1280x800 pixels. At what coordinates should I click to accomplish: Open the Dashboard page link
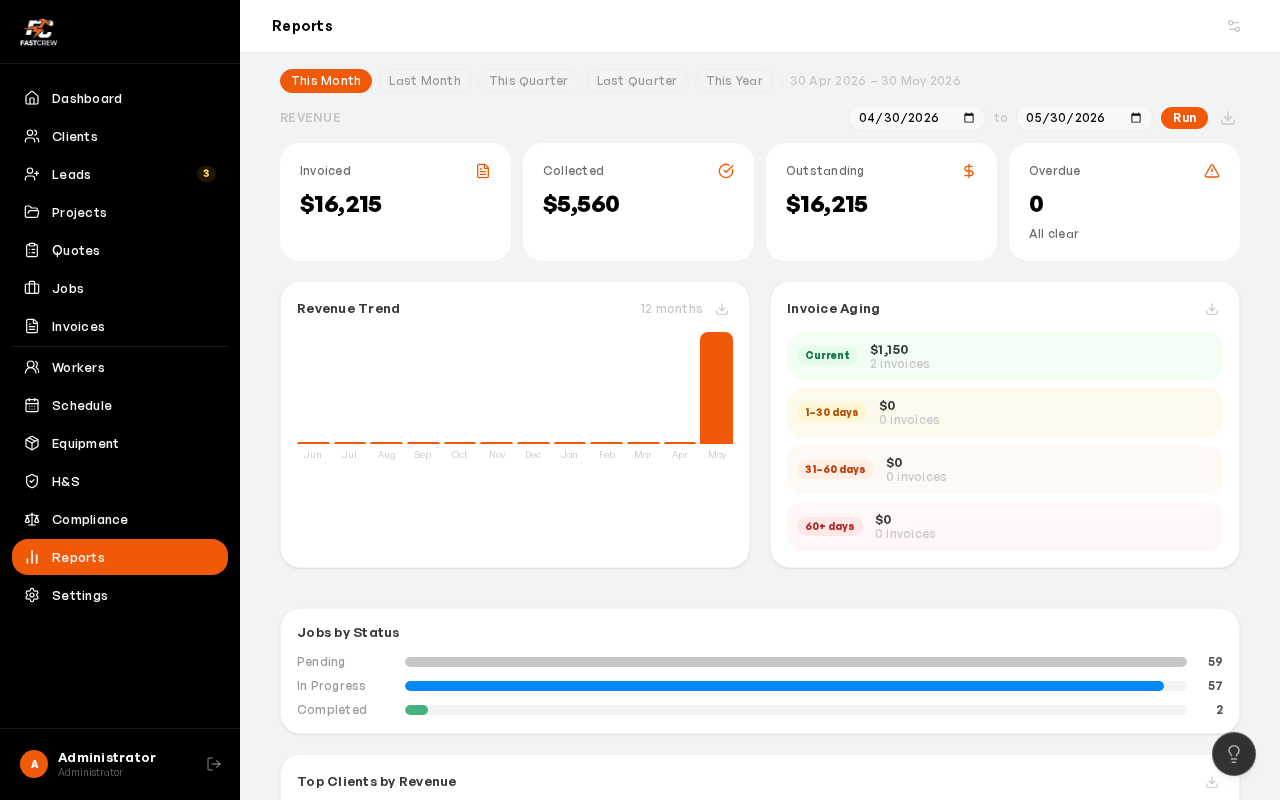click(120, 98)
